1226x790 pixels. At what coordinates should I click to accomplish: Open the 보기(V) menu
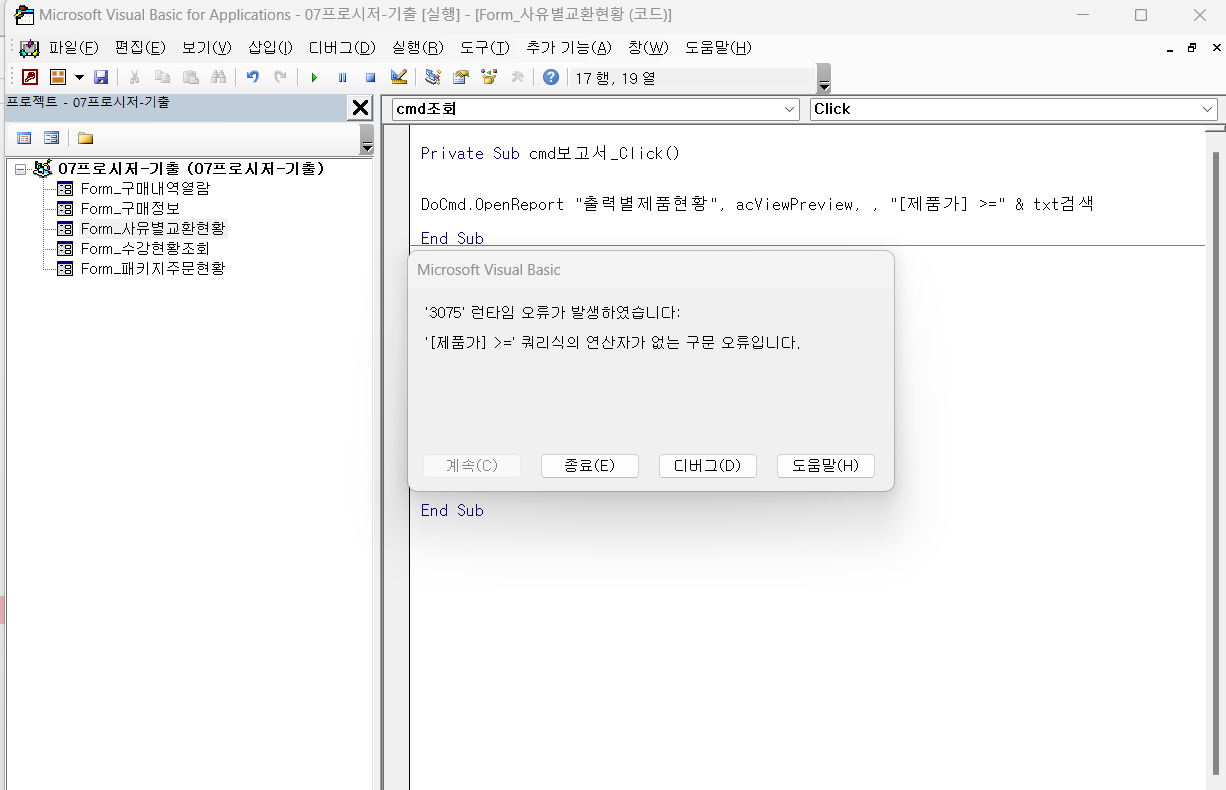click(207, 48)
